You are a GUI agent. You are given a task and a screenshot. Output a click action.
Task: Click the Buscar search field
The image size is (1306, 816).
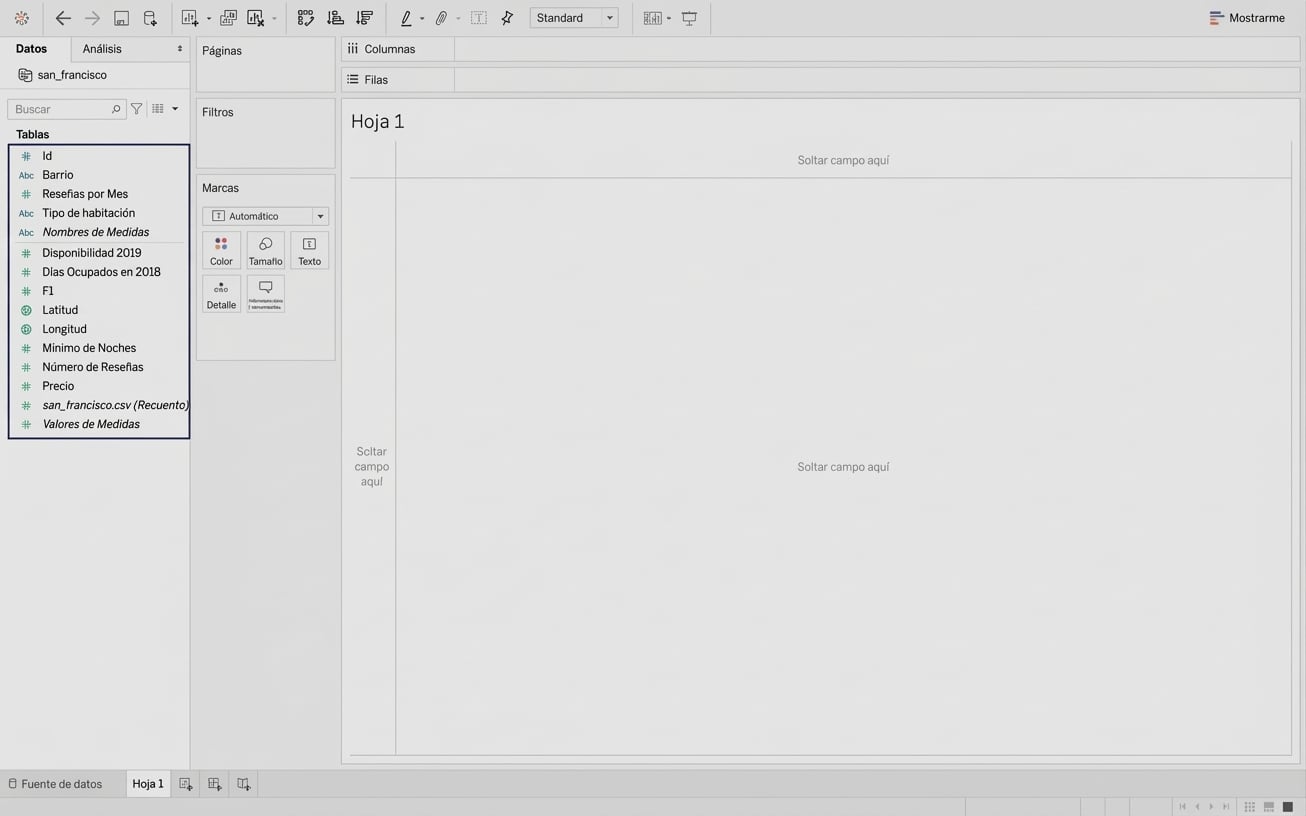click(x=62, y=109)
